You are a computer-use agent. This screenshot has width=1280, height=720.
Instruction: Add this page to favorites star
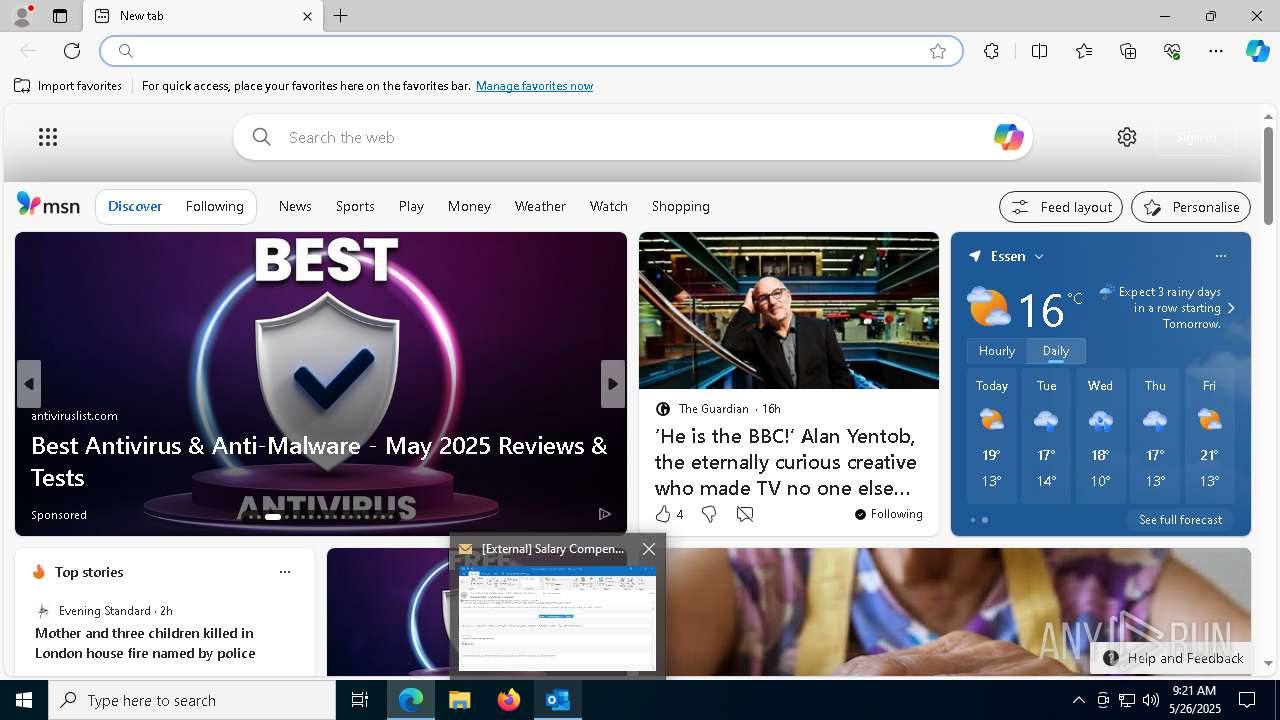938,51
